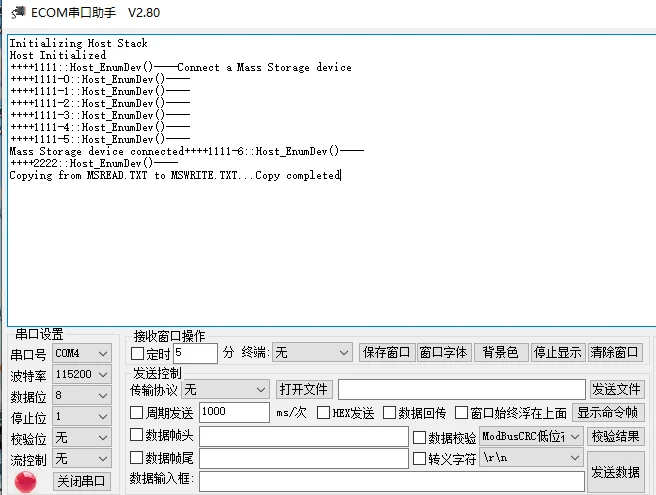Open the 数据位 dropdown showing 8
This screenshot has width=656, height=495.
82,395
